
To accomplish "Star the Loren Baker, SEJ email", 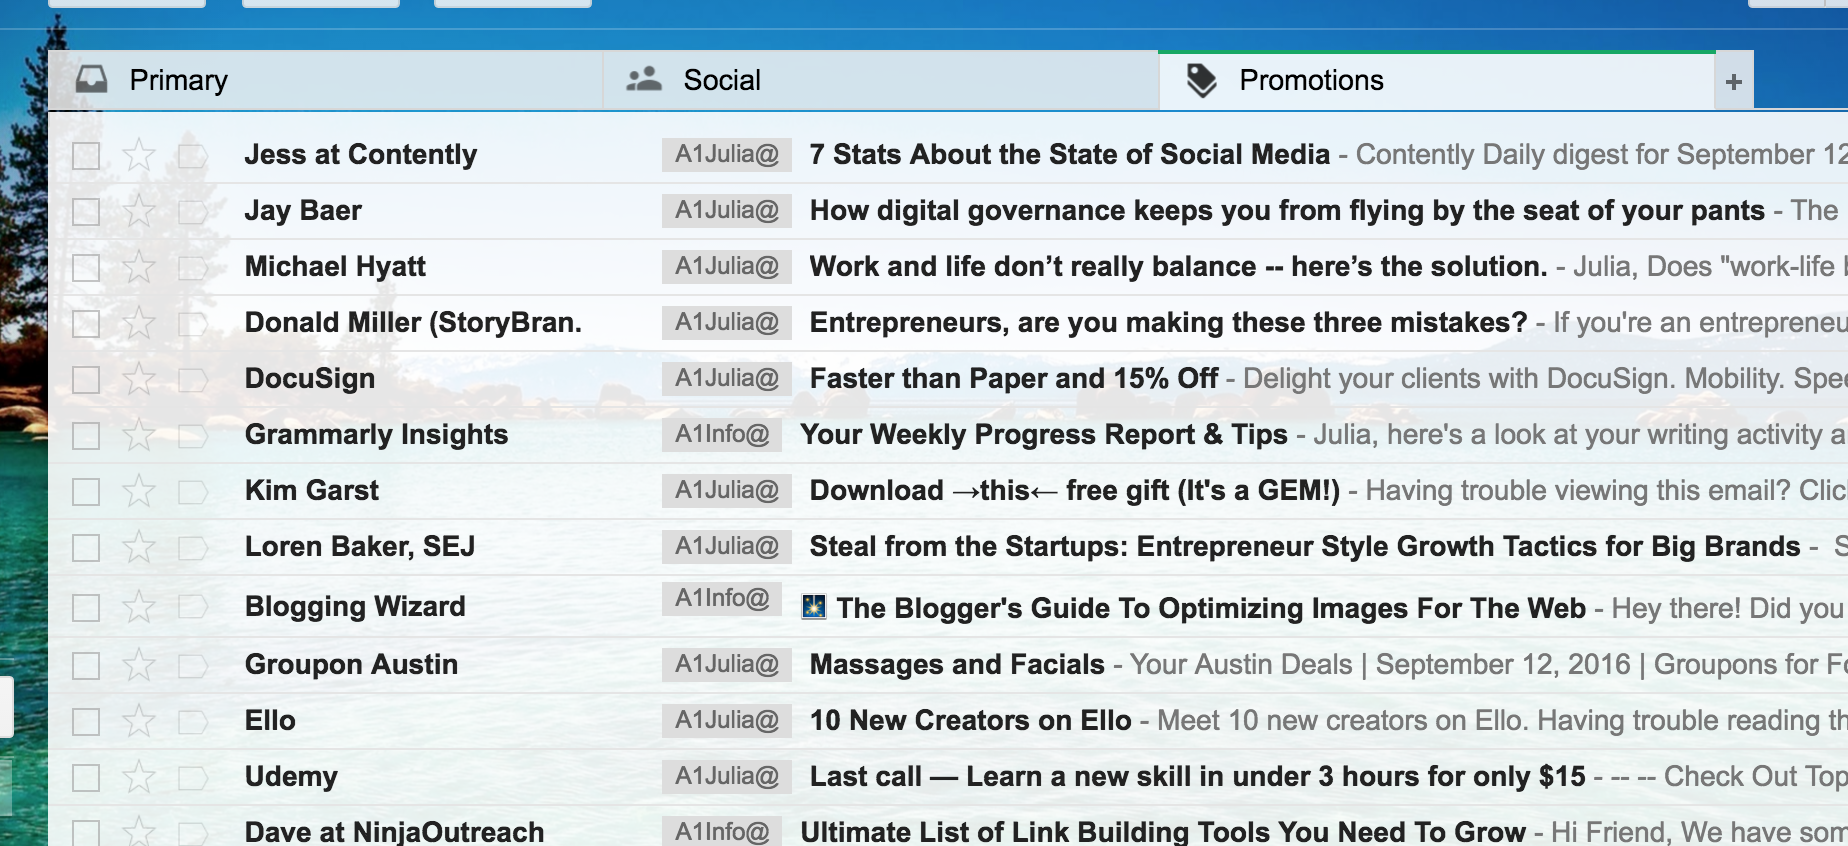I will click(139, 547).
